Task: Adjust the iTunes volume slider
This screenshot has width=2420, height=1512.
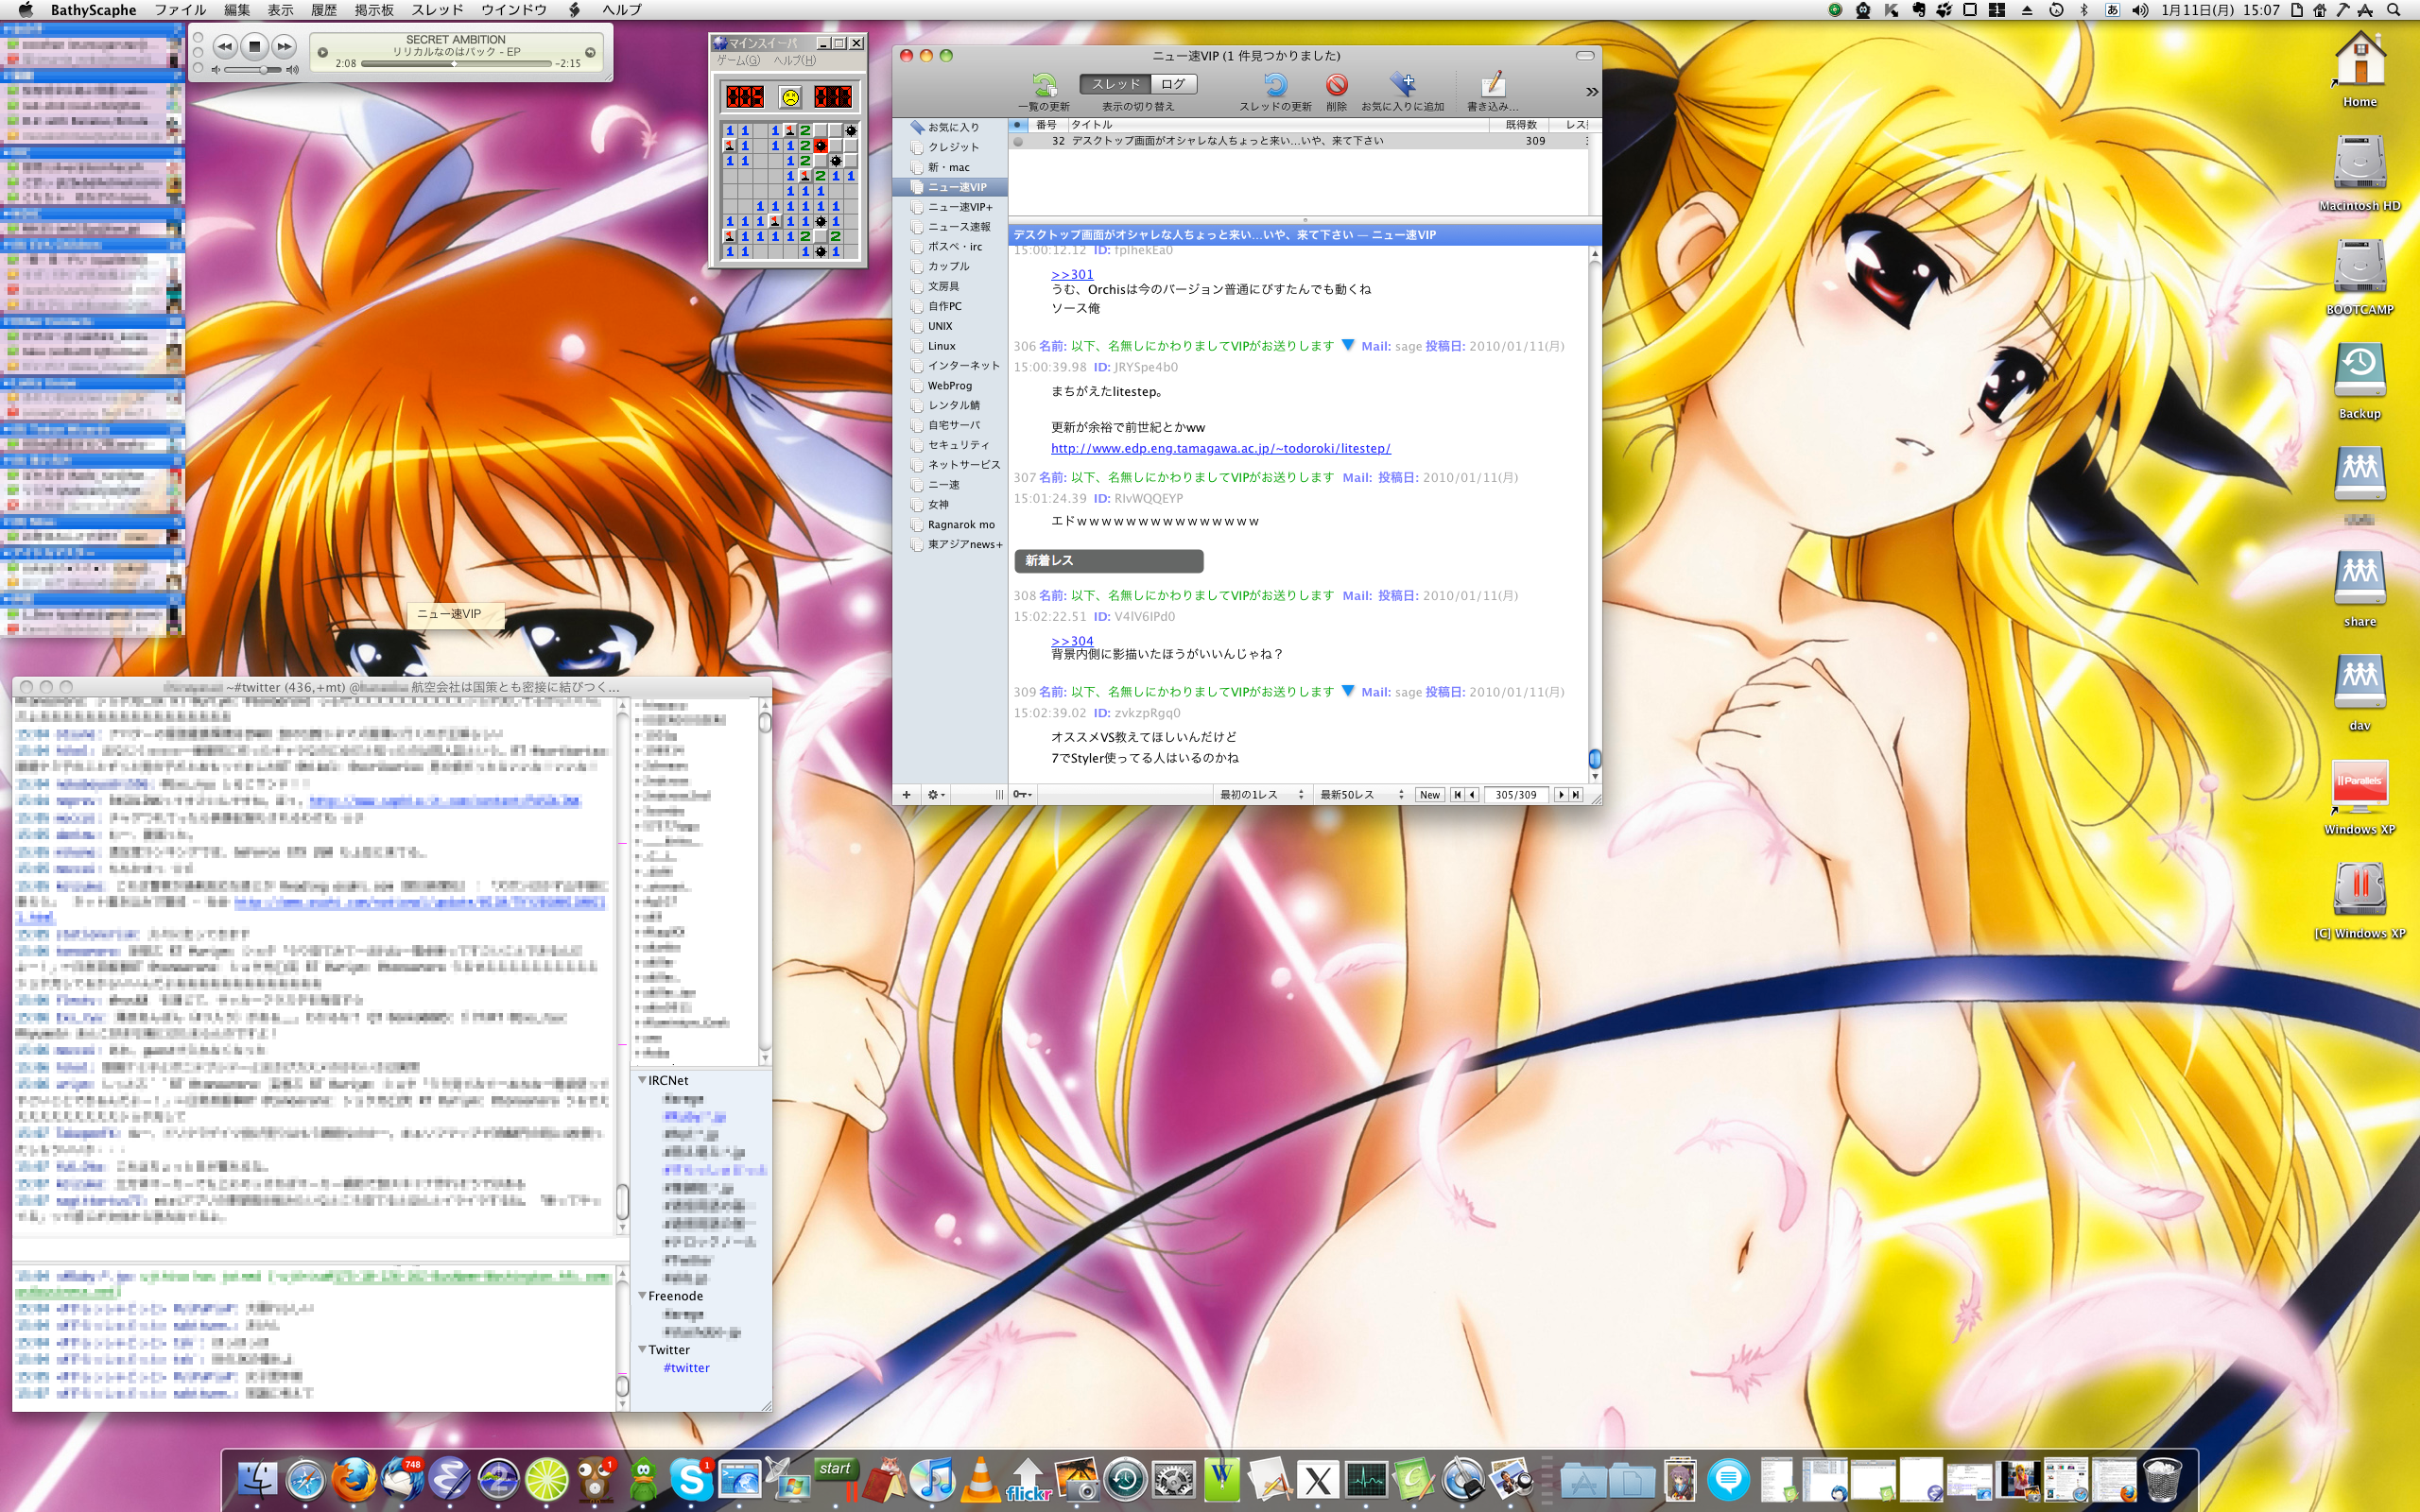Action: coord(255,70)
